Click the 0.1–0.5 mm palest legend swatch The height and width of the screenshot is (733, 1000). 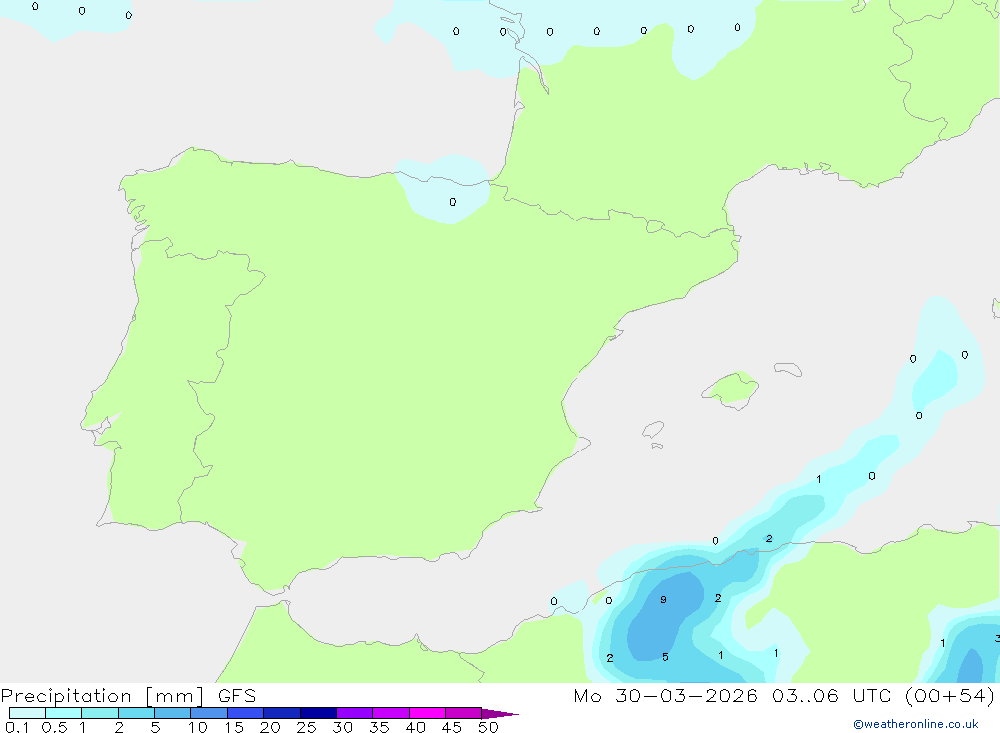[x=27, y=713]
